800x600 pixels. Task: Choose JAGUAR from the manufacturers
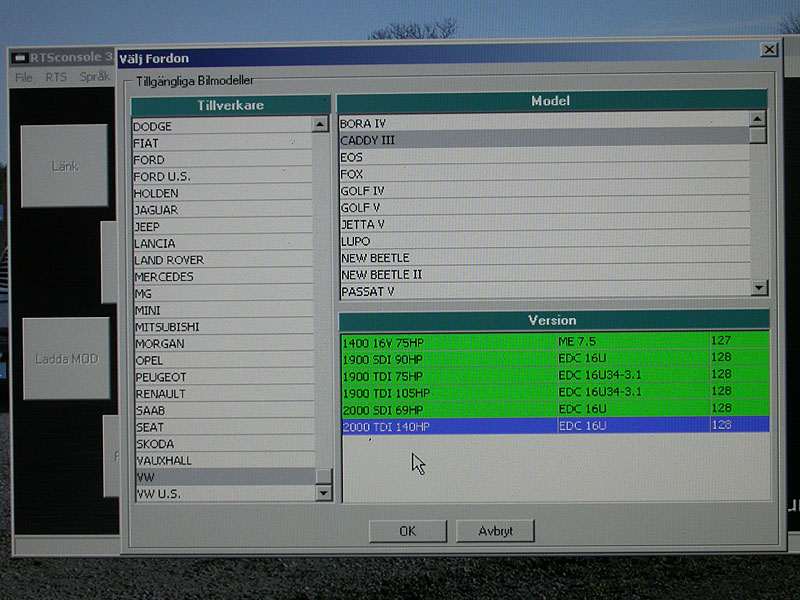coord(223,210)
